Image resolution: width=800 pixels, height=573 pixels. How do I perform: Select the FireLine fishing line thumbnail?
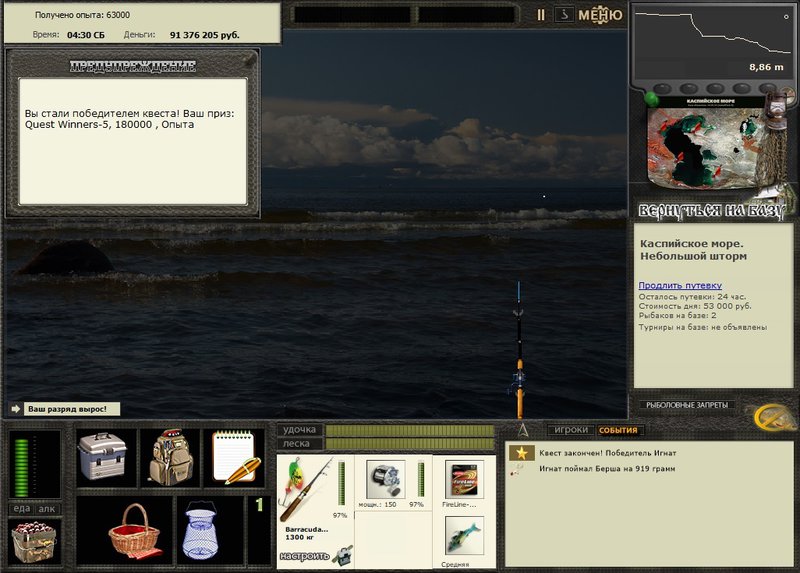464,479
